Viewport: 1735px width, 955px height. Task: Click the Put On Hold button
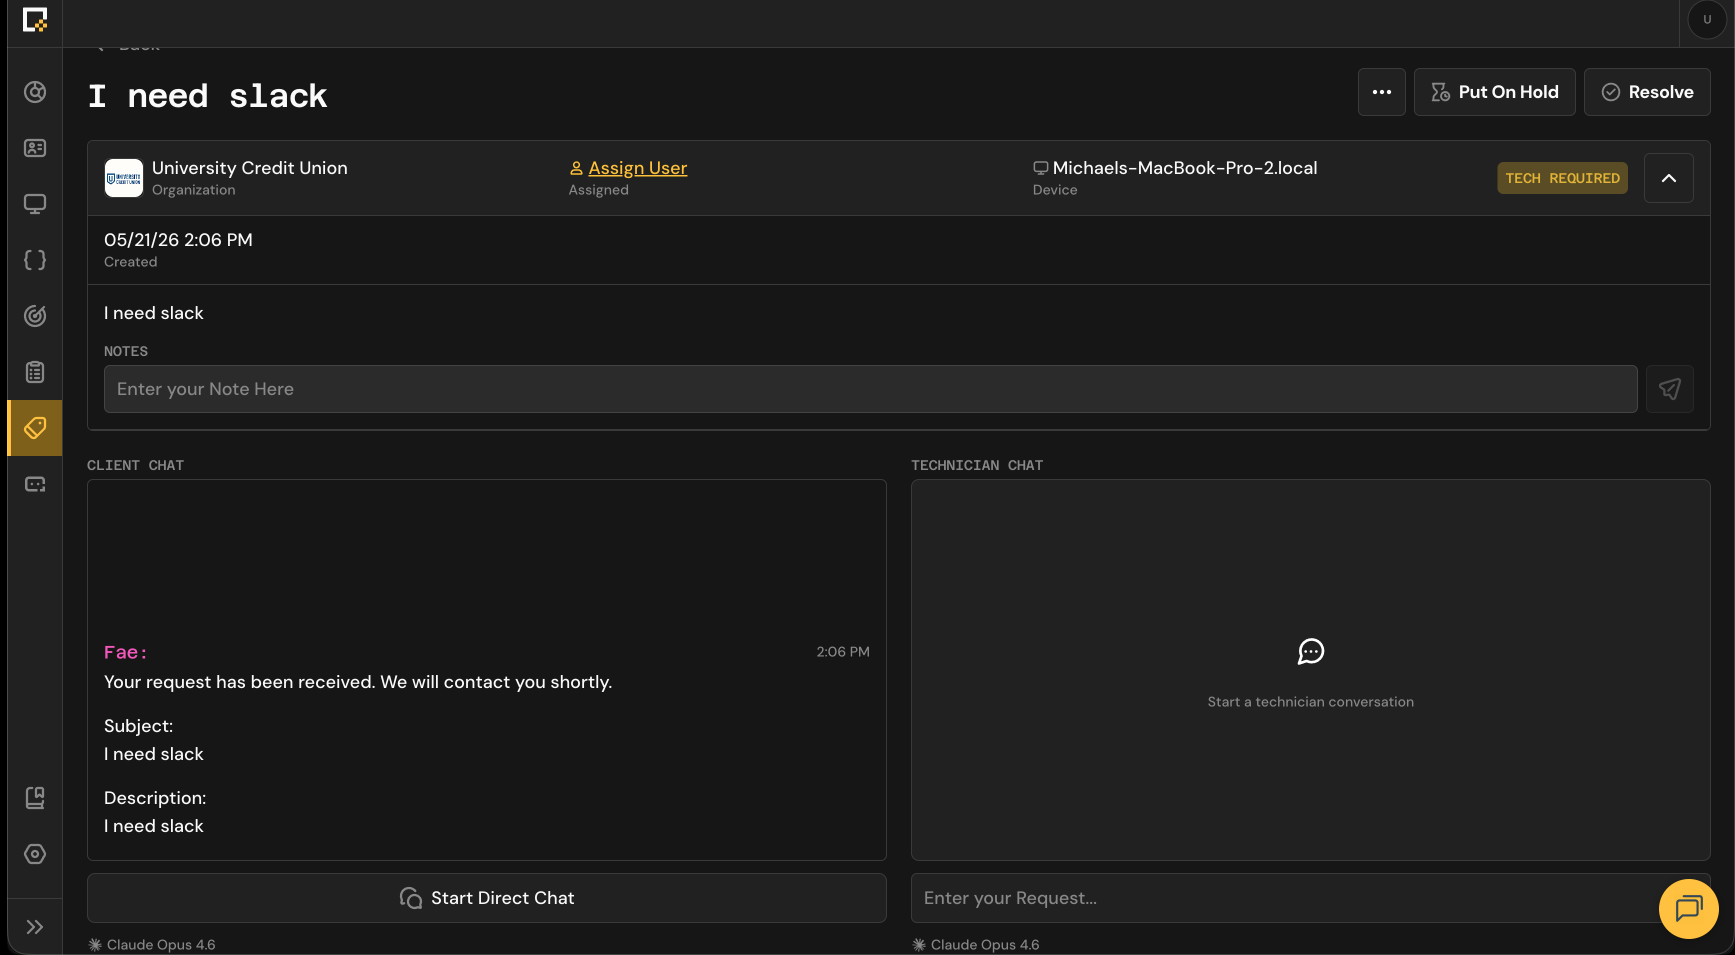(1494, 92)
